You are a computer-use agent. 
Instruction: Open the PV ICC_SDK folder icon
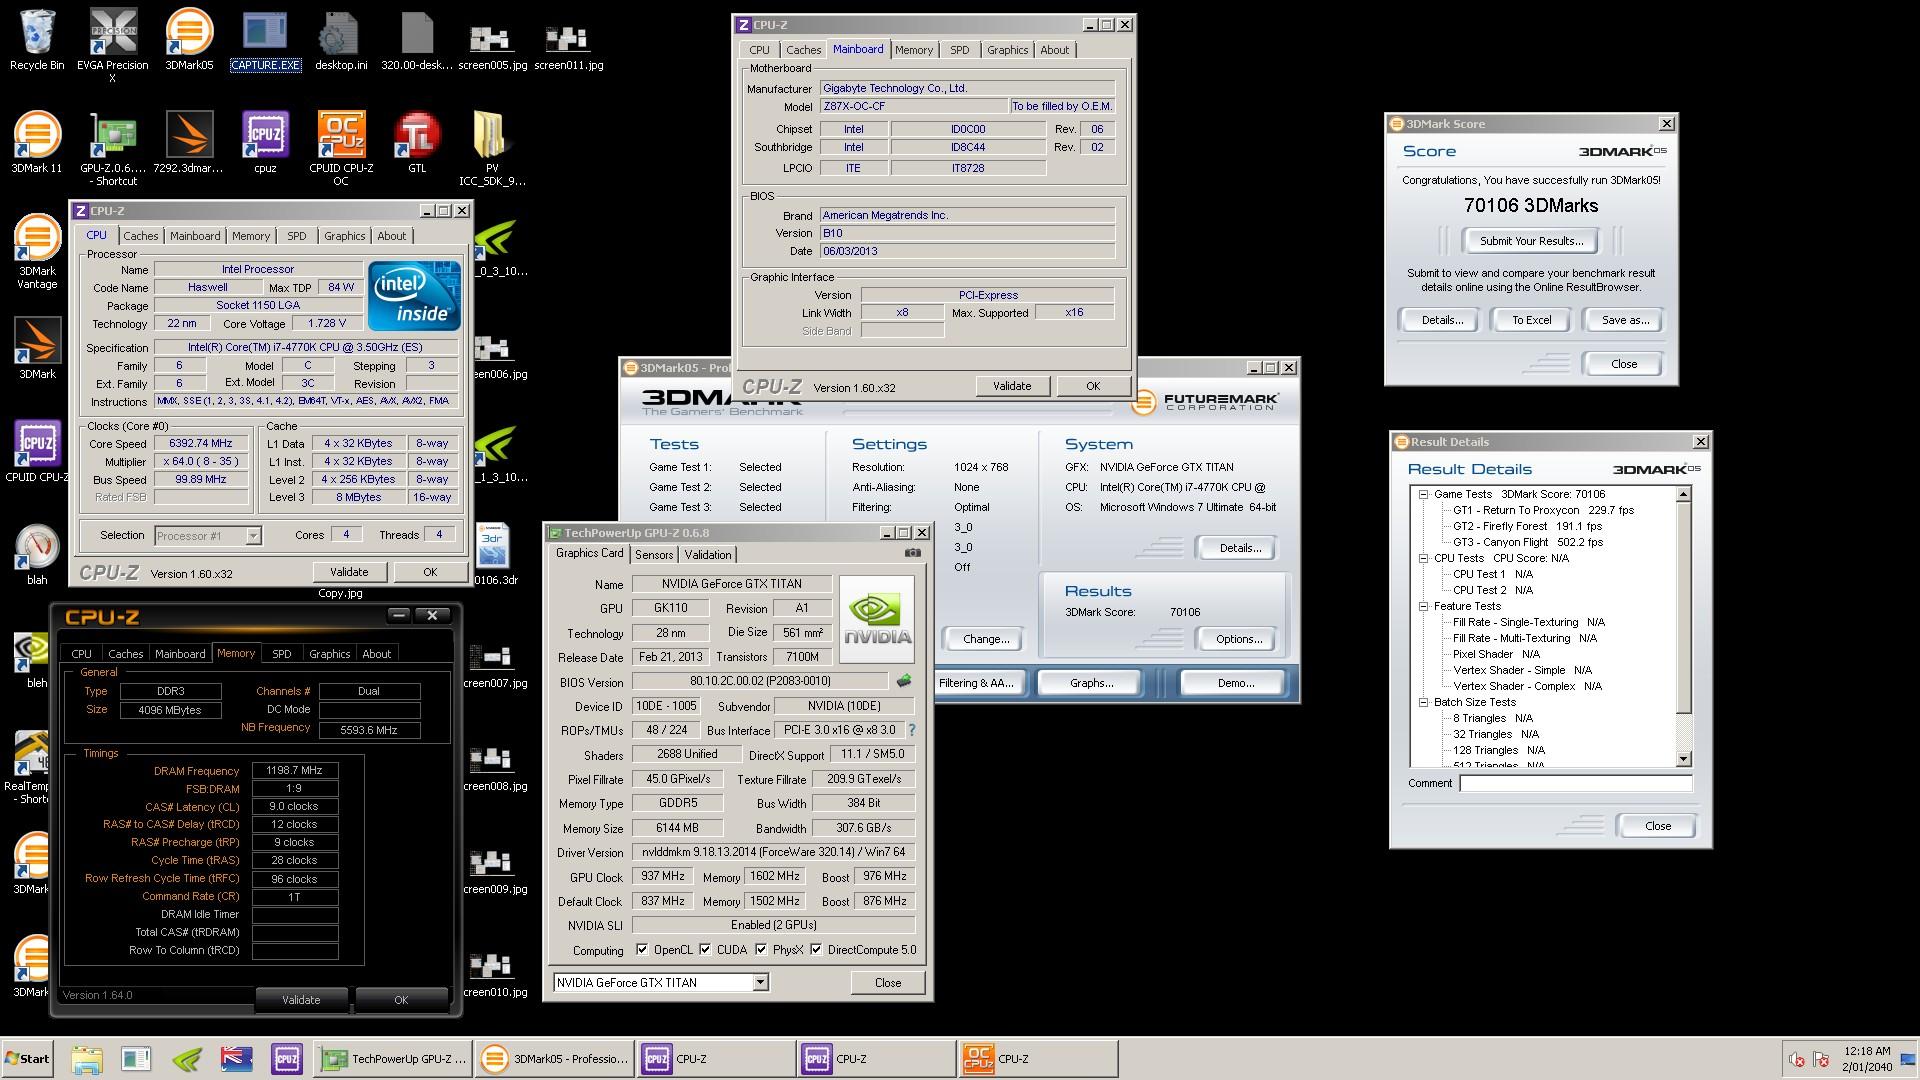click(492, 148)
